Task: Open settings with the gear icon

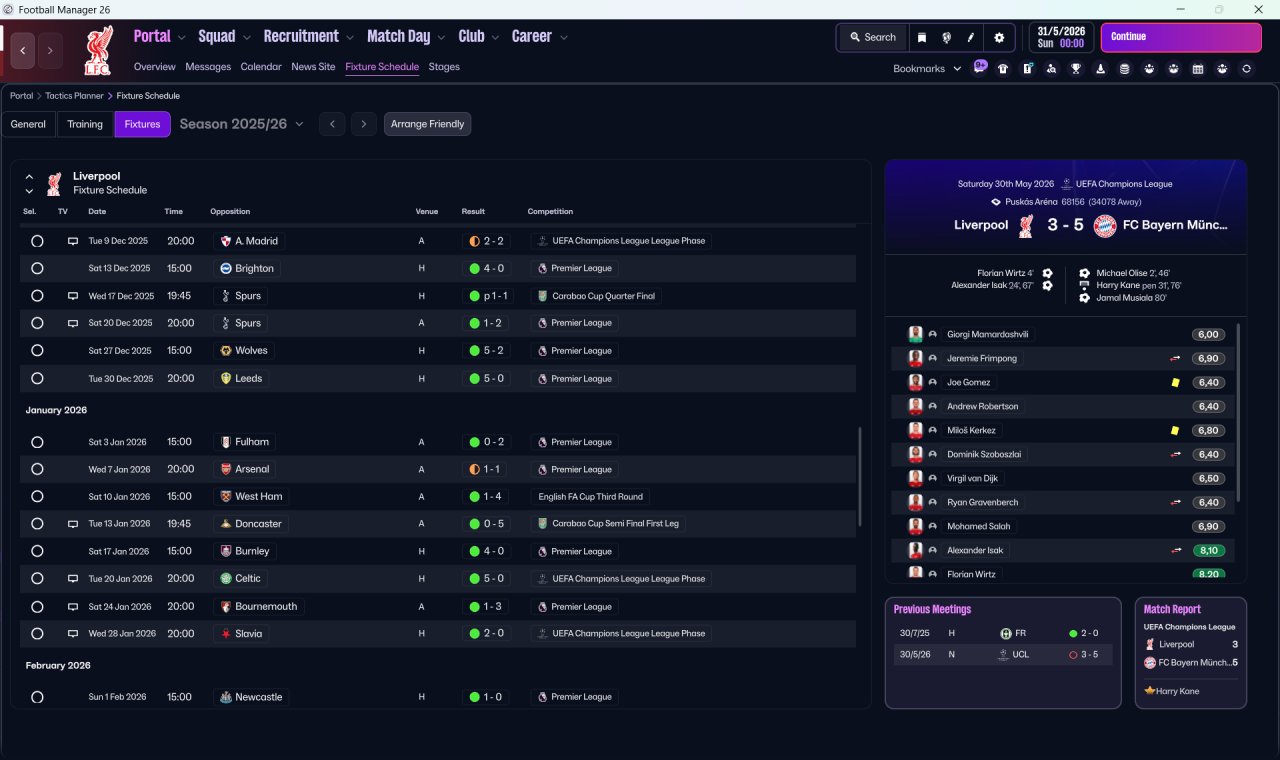Action: 999,37
